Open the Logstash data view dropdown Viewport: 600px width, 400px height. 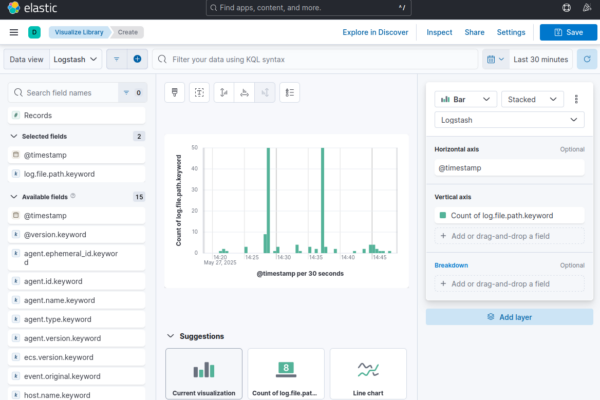(x=75, y=59)
